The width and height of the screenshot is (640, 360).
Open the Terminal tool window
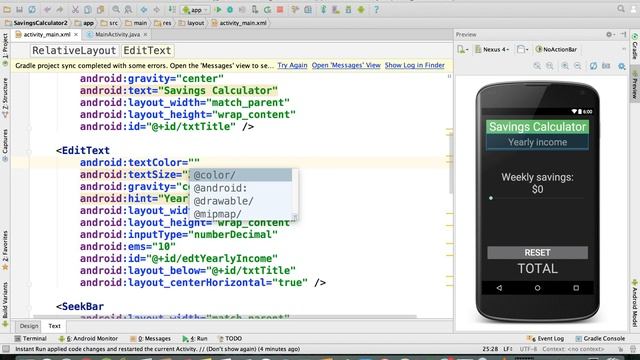click(31, 339)
